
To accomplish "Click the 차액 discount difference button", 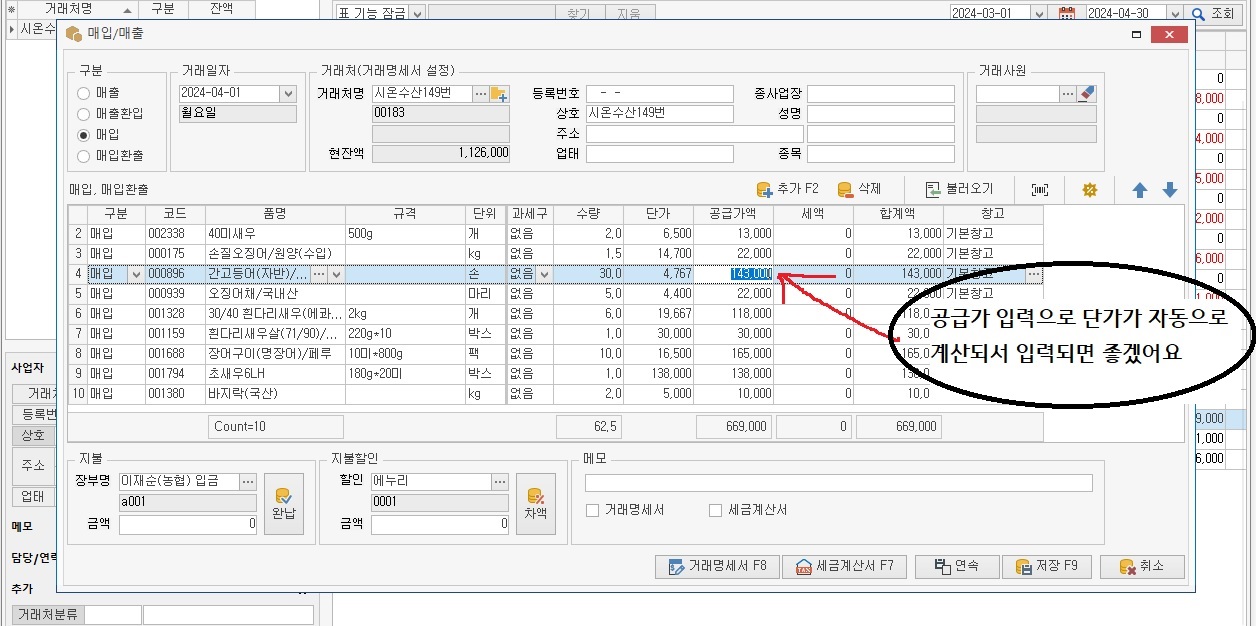I will pyautogui.click(x=535, y=503).
